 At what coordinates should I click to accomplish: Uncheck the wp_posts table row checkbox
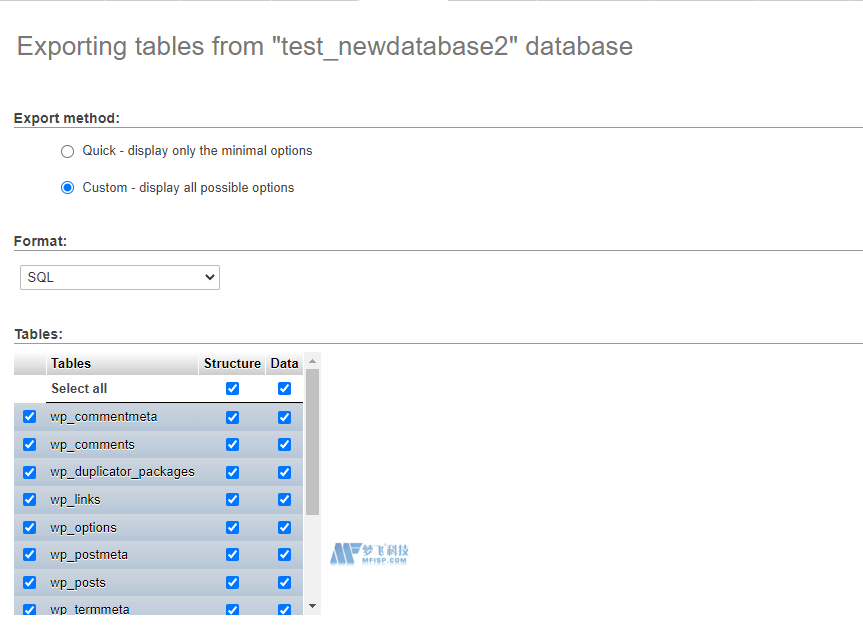pyautogui.click(x=29, y=582)
